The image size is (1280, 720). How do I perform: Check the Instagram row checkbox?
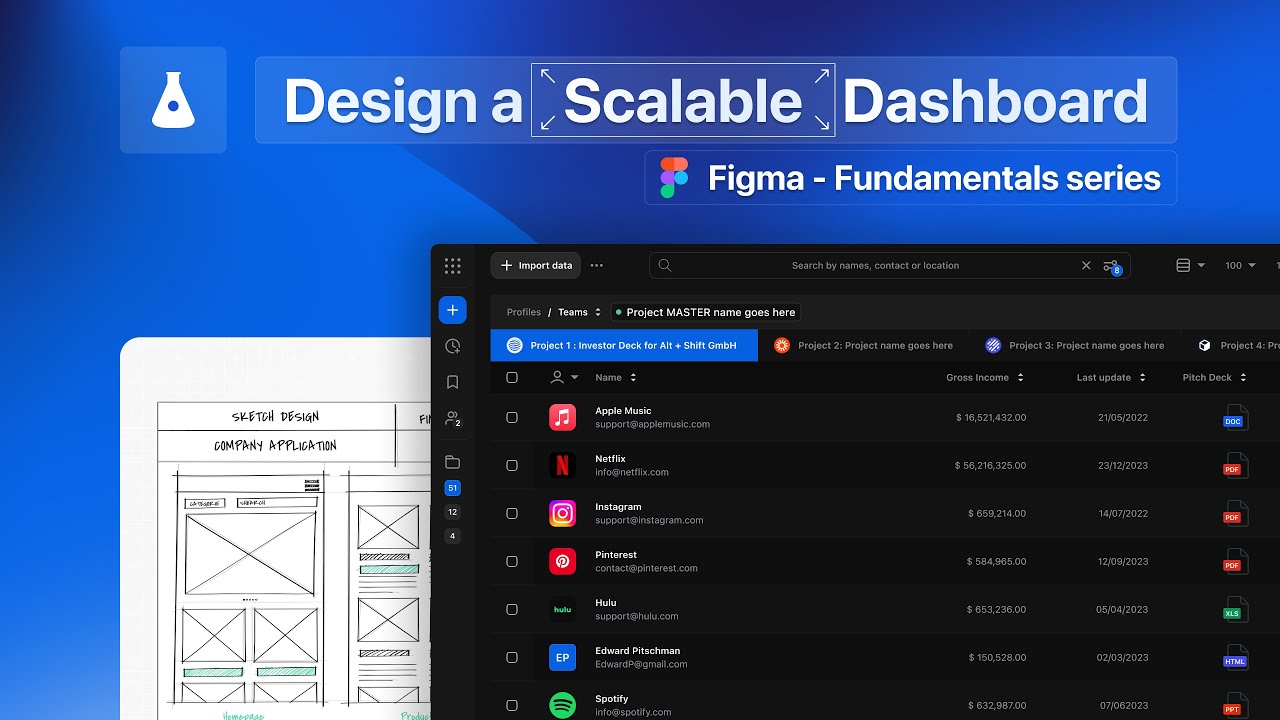(512, 514)
